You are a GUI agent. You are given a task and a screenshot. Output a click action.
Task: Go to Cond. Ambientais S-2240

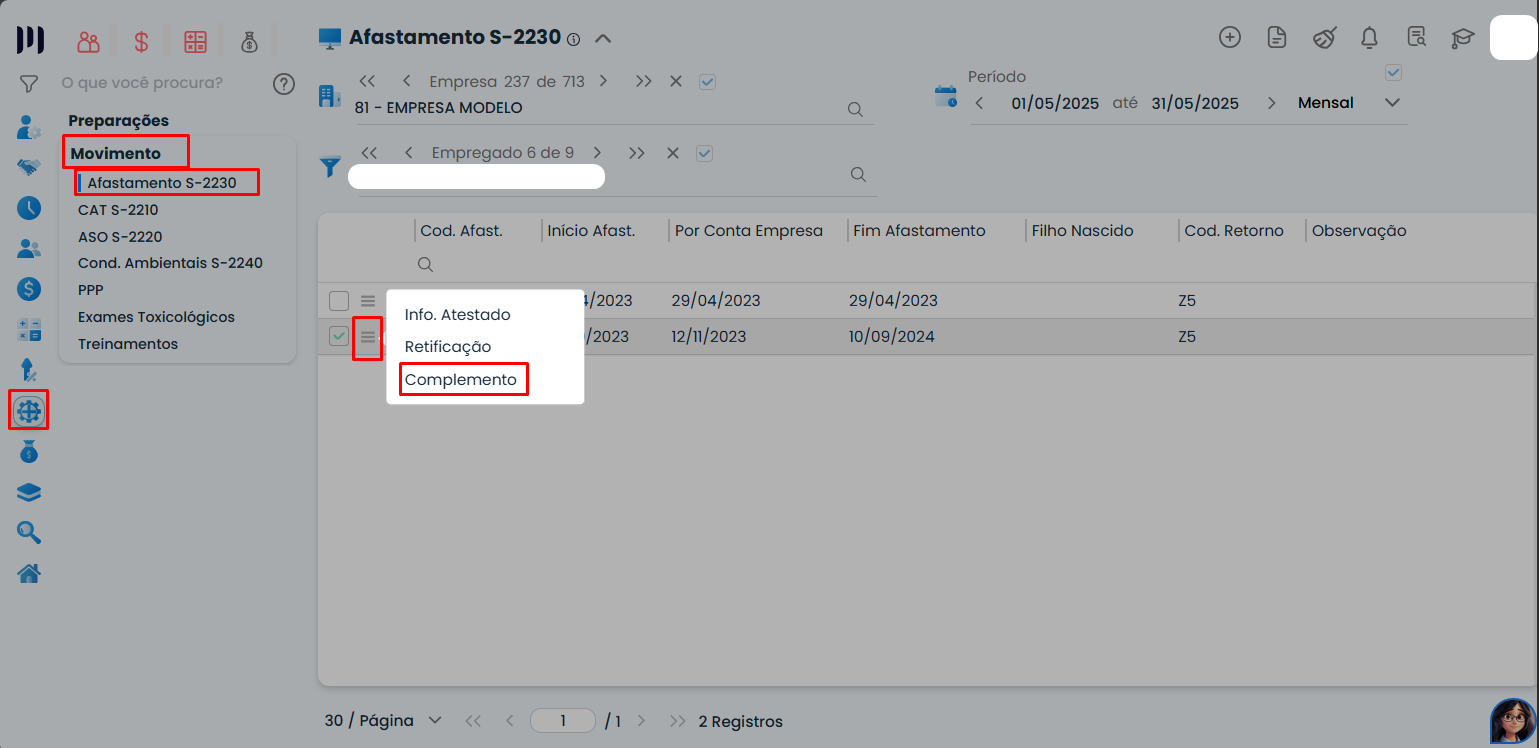(170, 263)
